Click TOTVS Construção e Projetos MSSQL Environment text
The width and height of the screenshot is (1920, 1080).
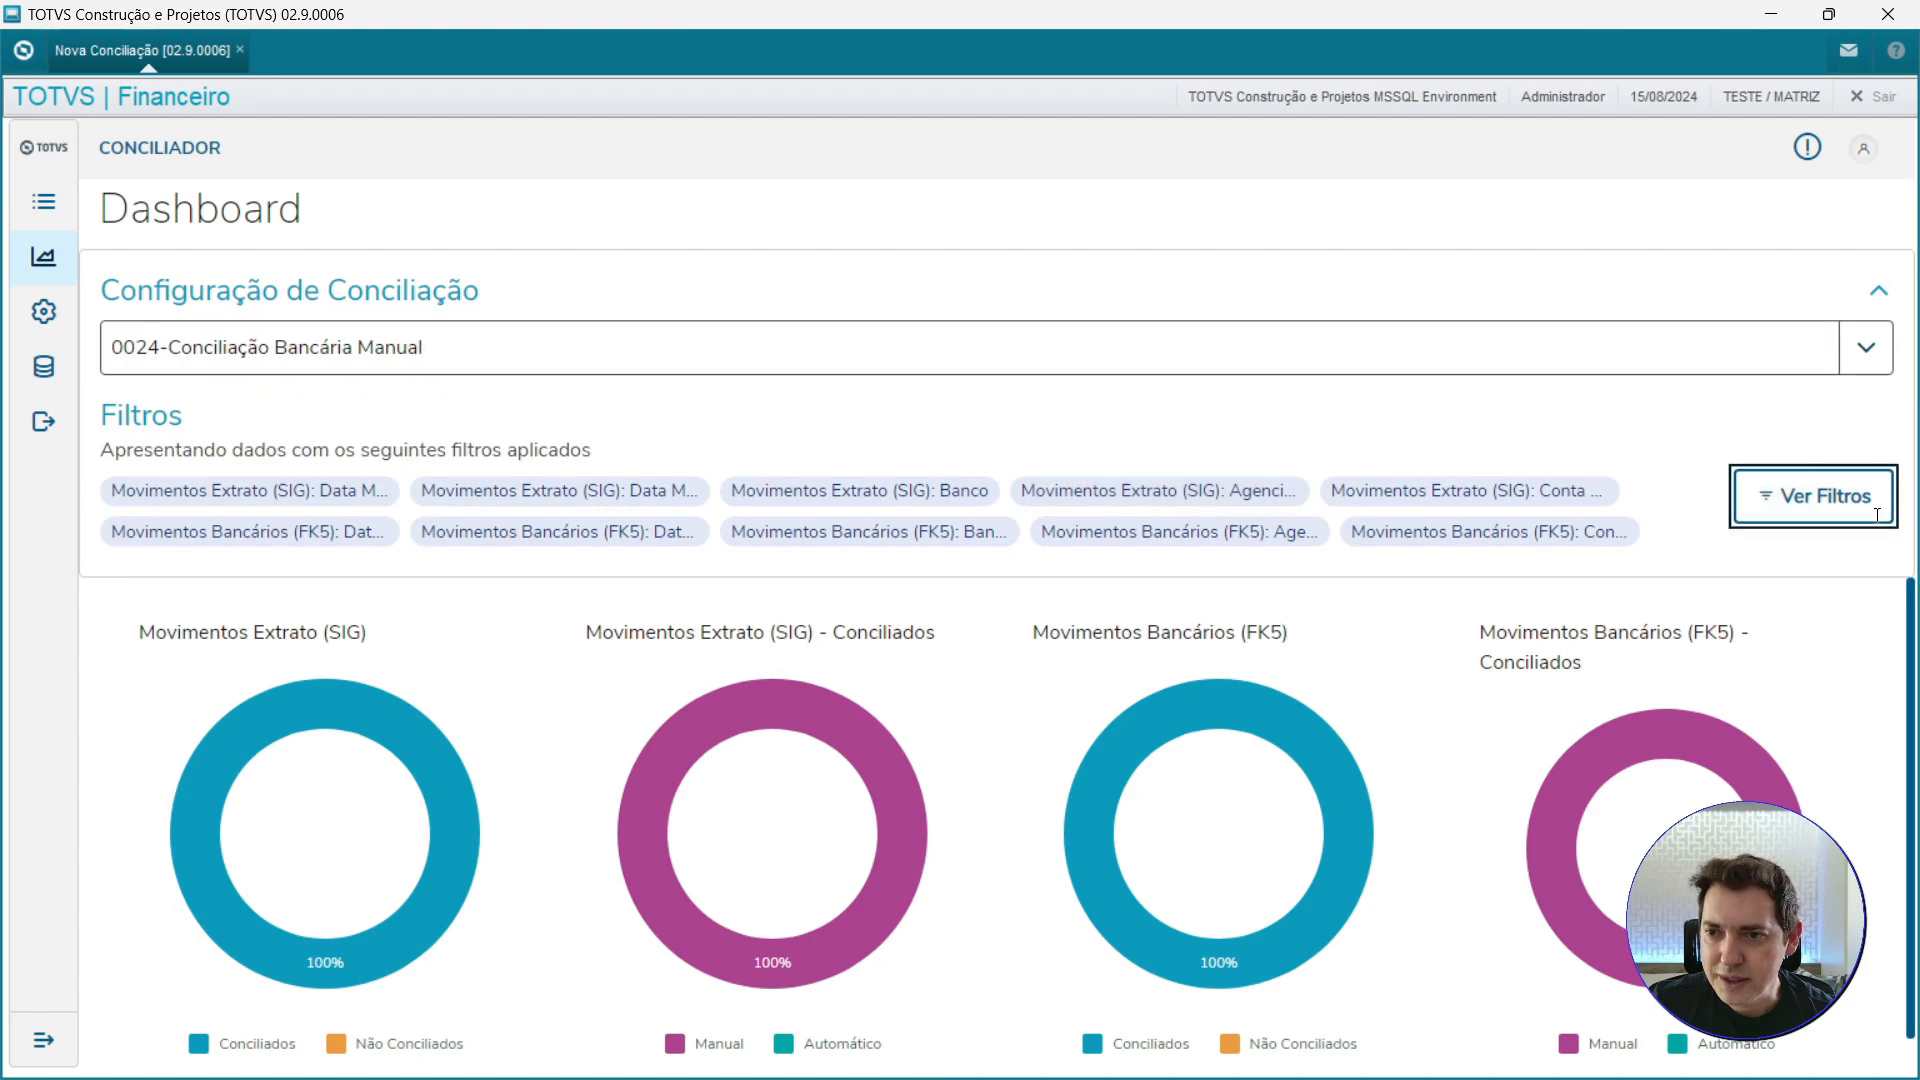pos(1342,97)
